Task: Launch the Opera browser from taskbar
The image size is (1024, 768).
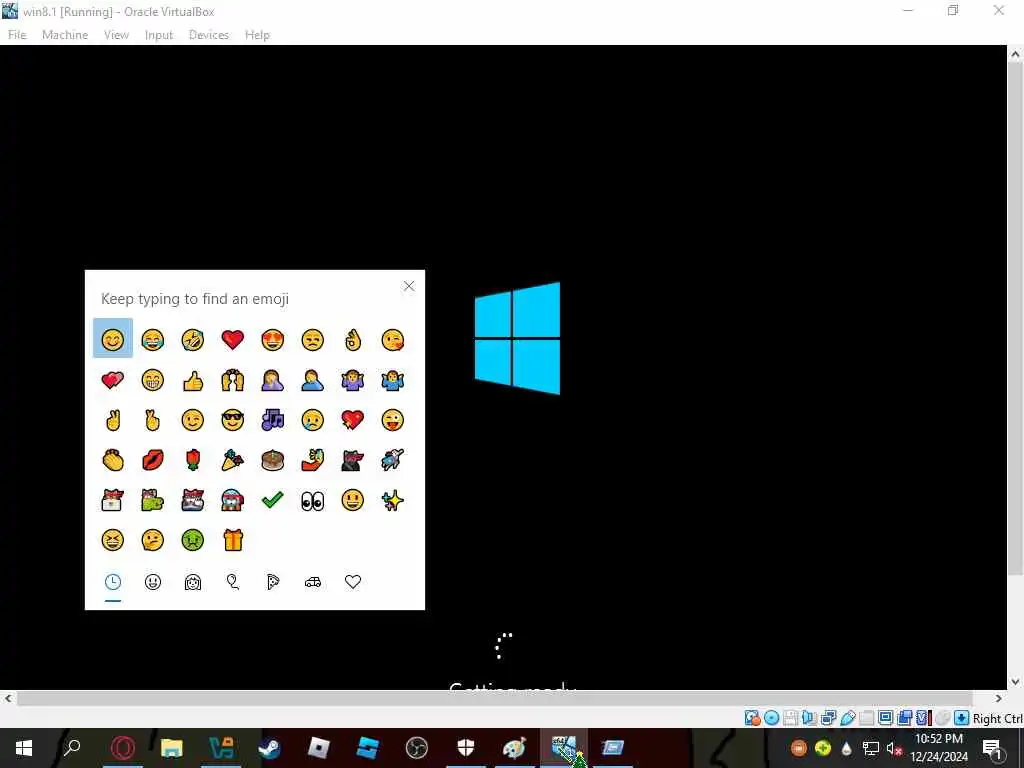Action: click(122, 748)
